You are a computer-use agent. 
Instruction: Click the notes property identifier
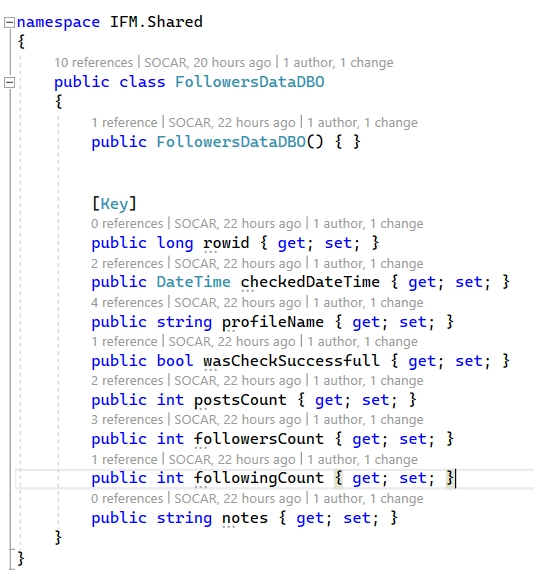245,517
